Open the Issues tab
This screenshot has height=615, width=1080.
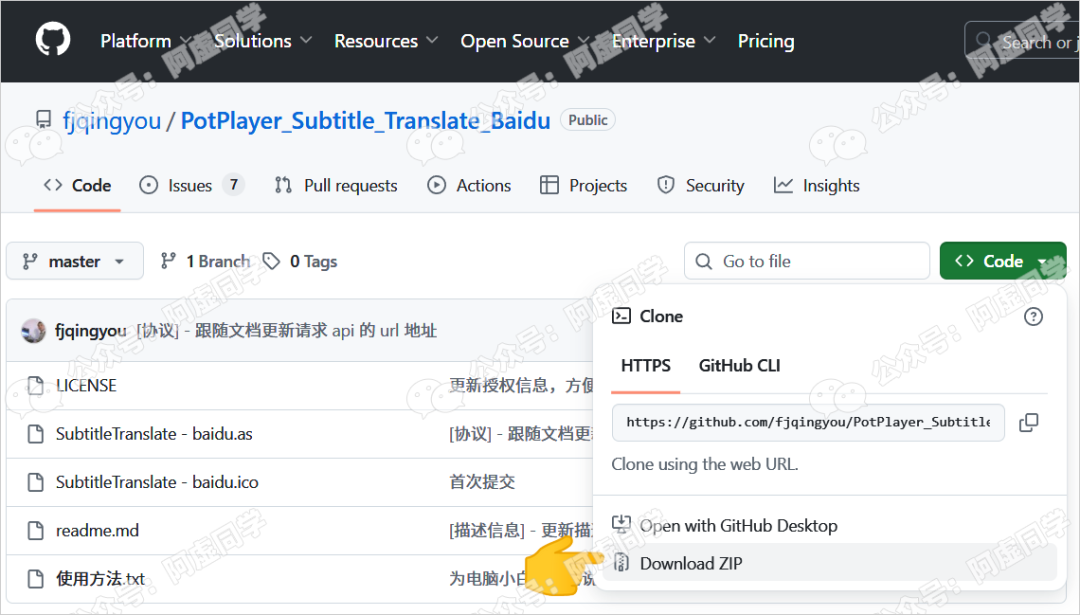tap(191, 185)
